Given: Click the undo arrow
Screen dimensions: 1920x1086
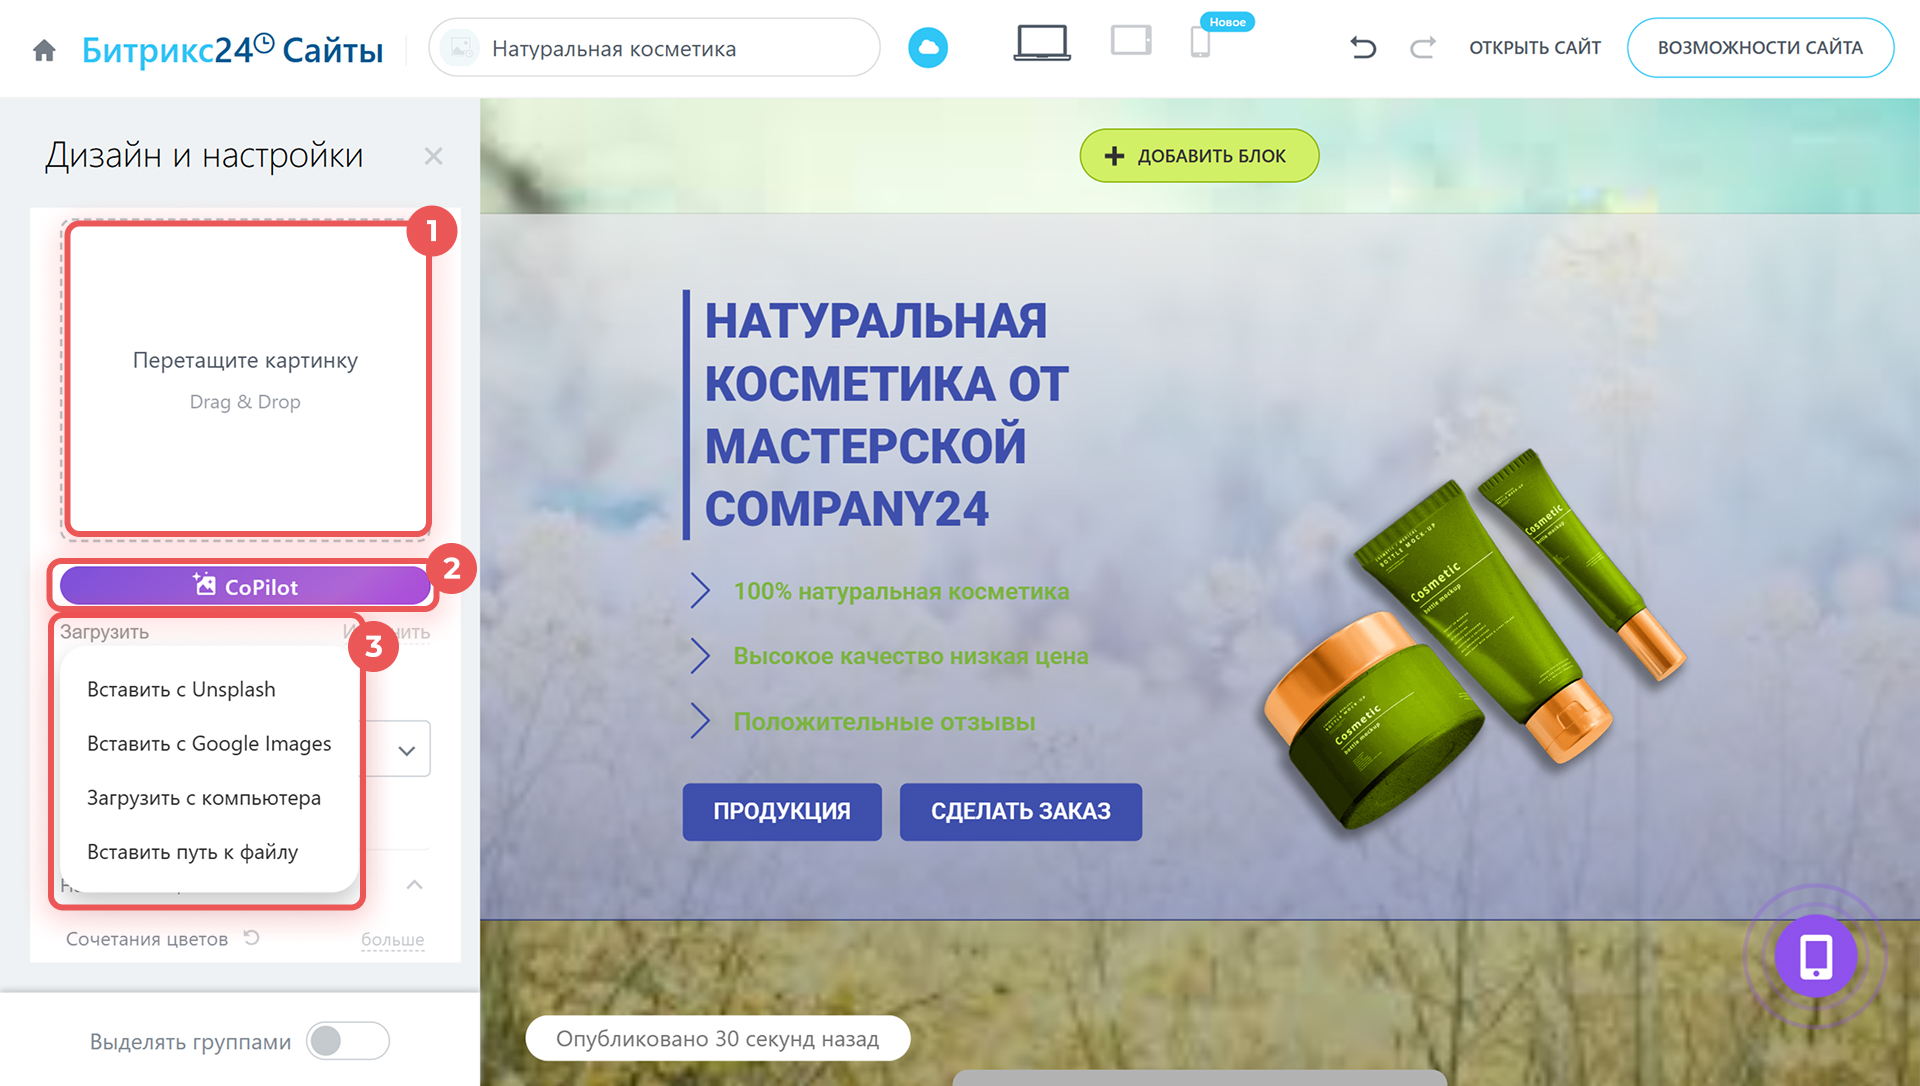Looking at the screenshot, I should pyautogui.click(x=1362, y=47).
